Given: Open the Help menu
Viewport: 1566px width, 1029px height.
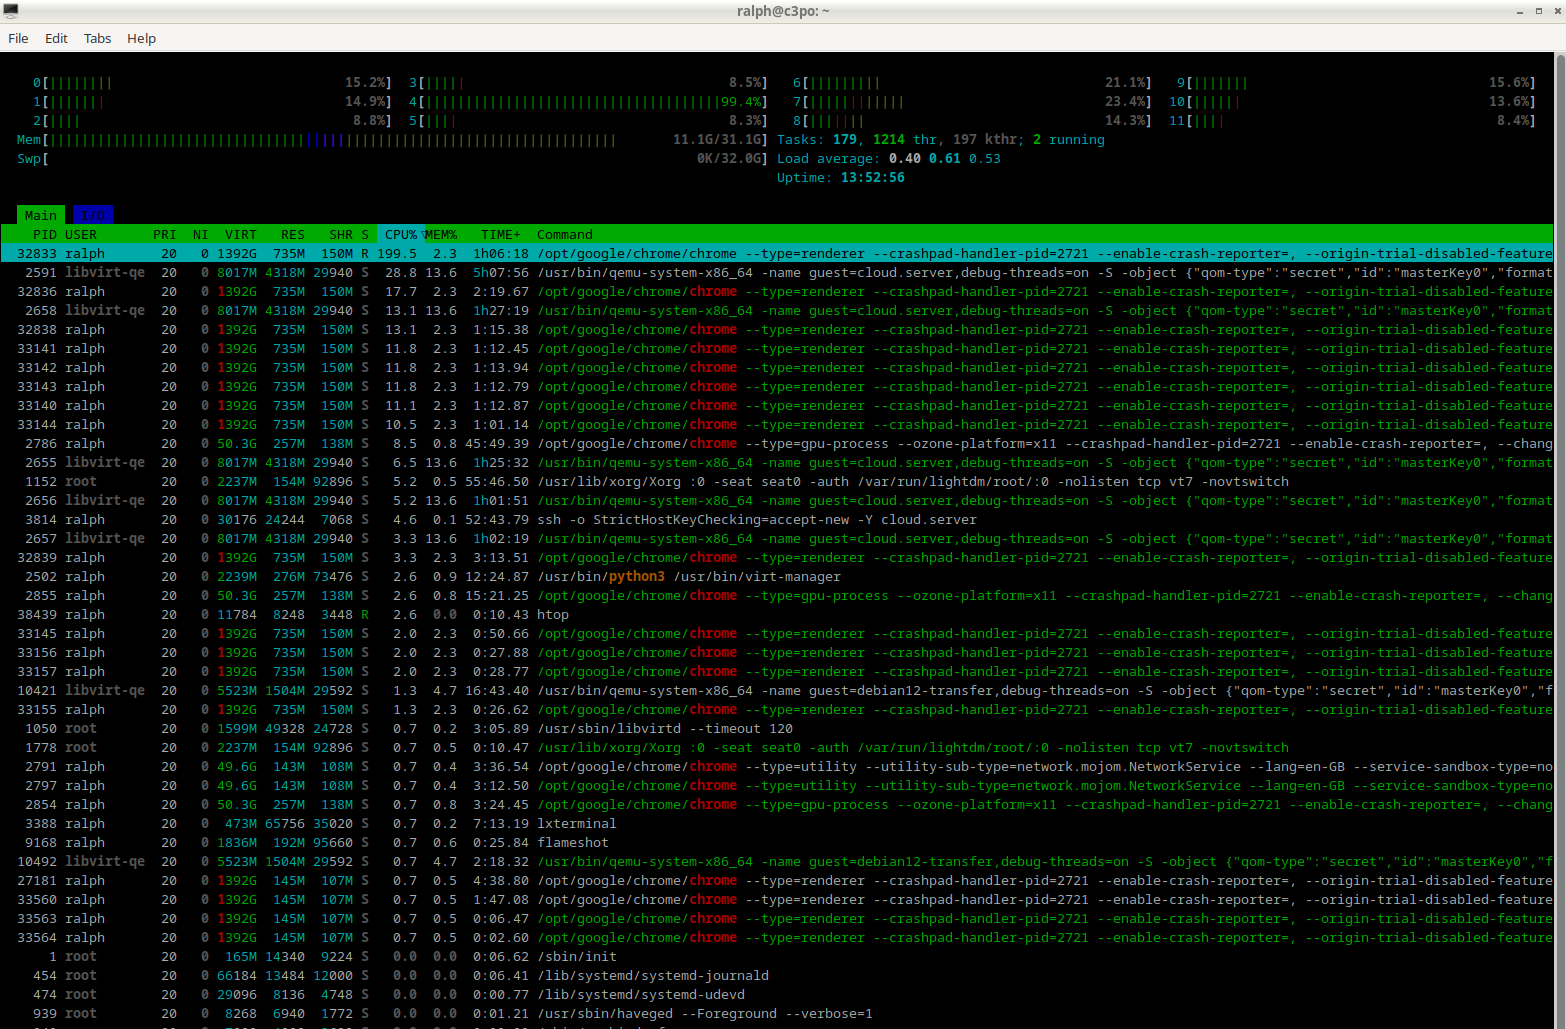Looking at the screenshot, I should coord(141,38).
